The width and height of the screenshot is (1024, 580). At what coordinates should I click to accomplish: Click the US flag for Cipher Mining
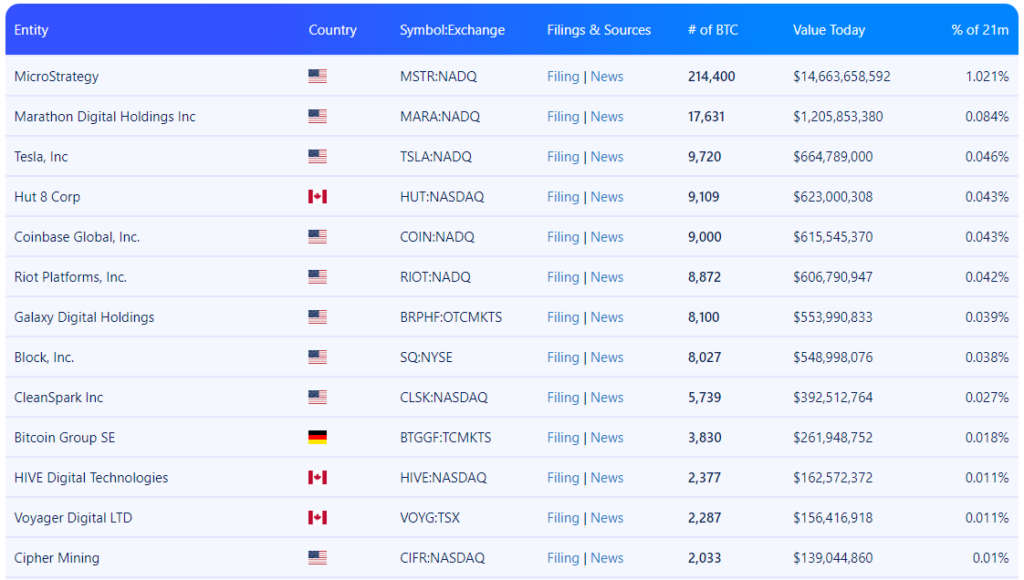(x=317, y=558)
